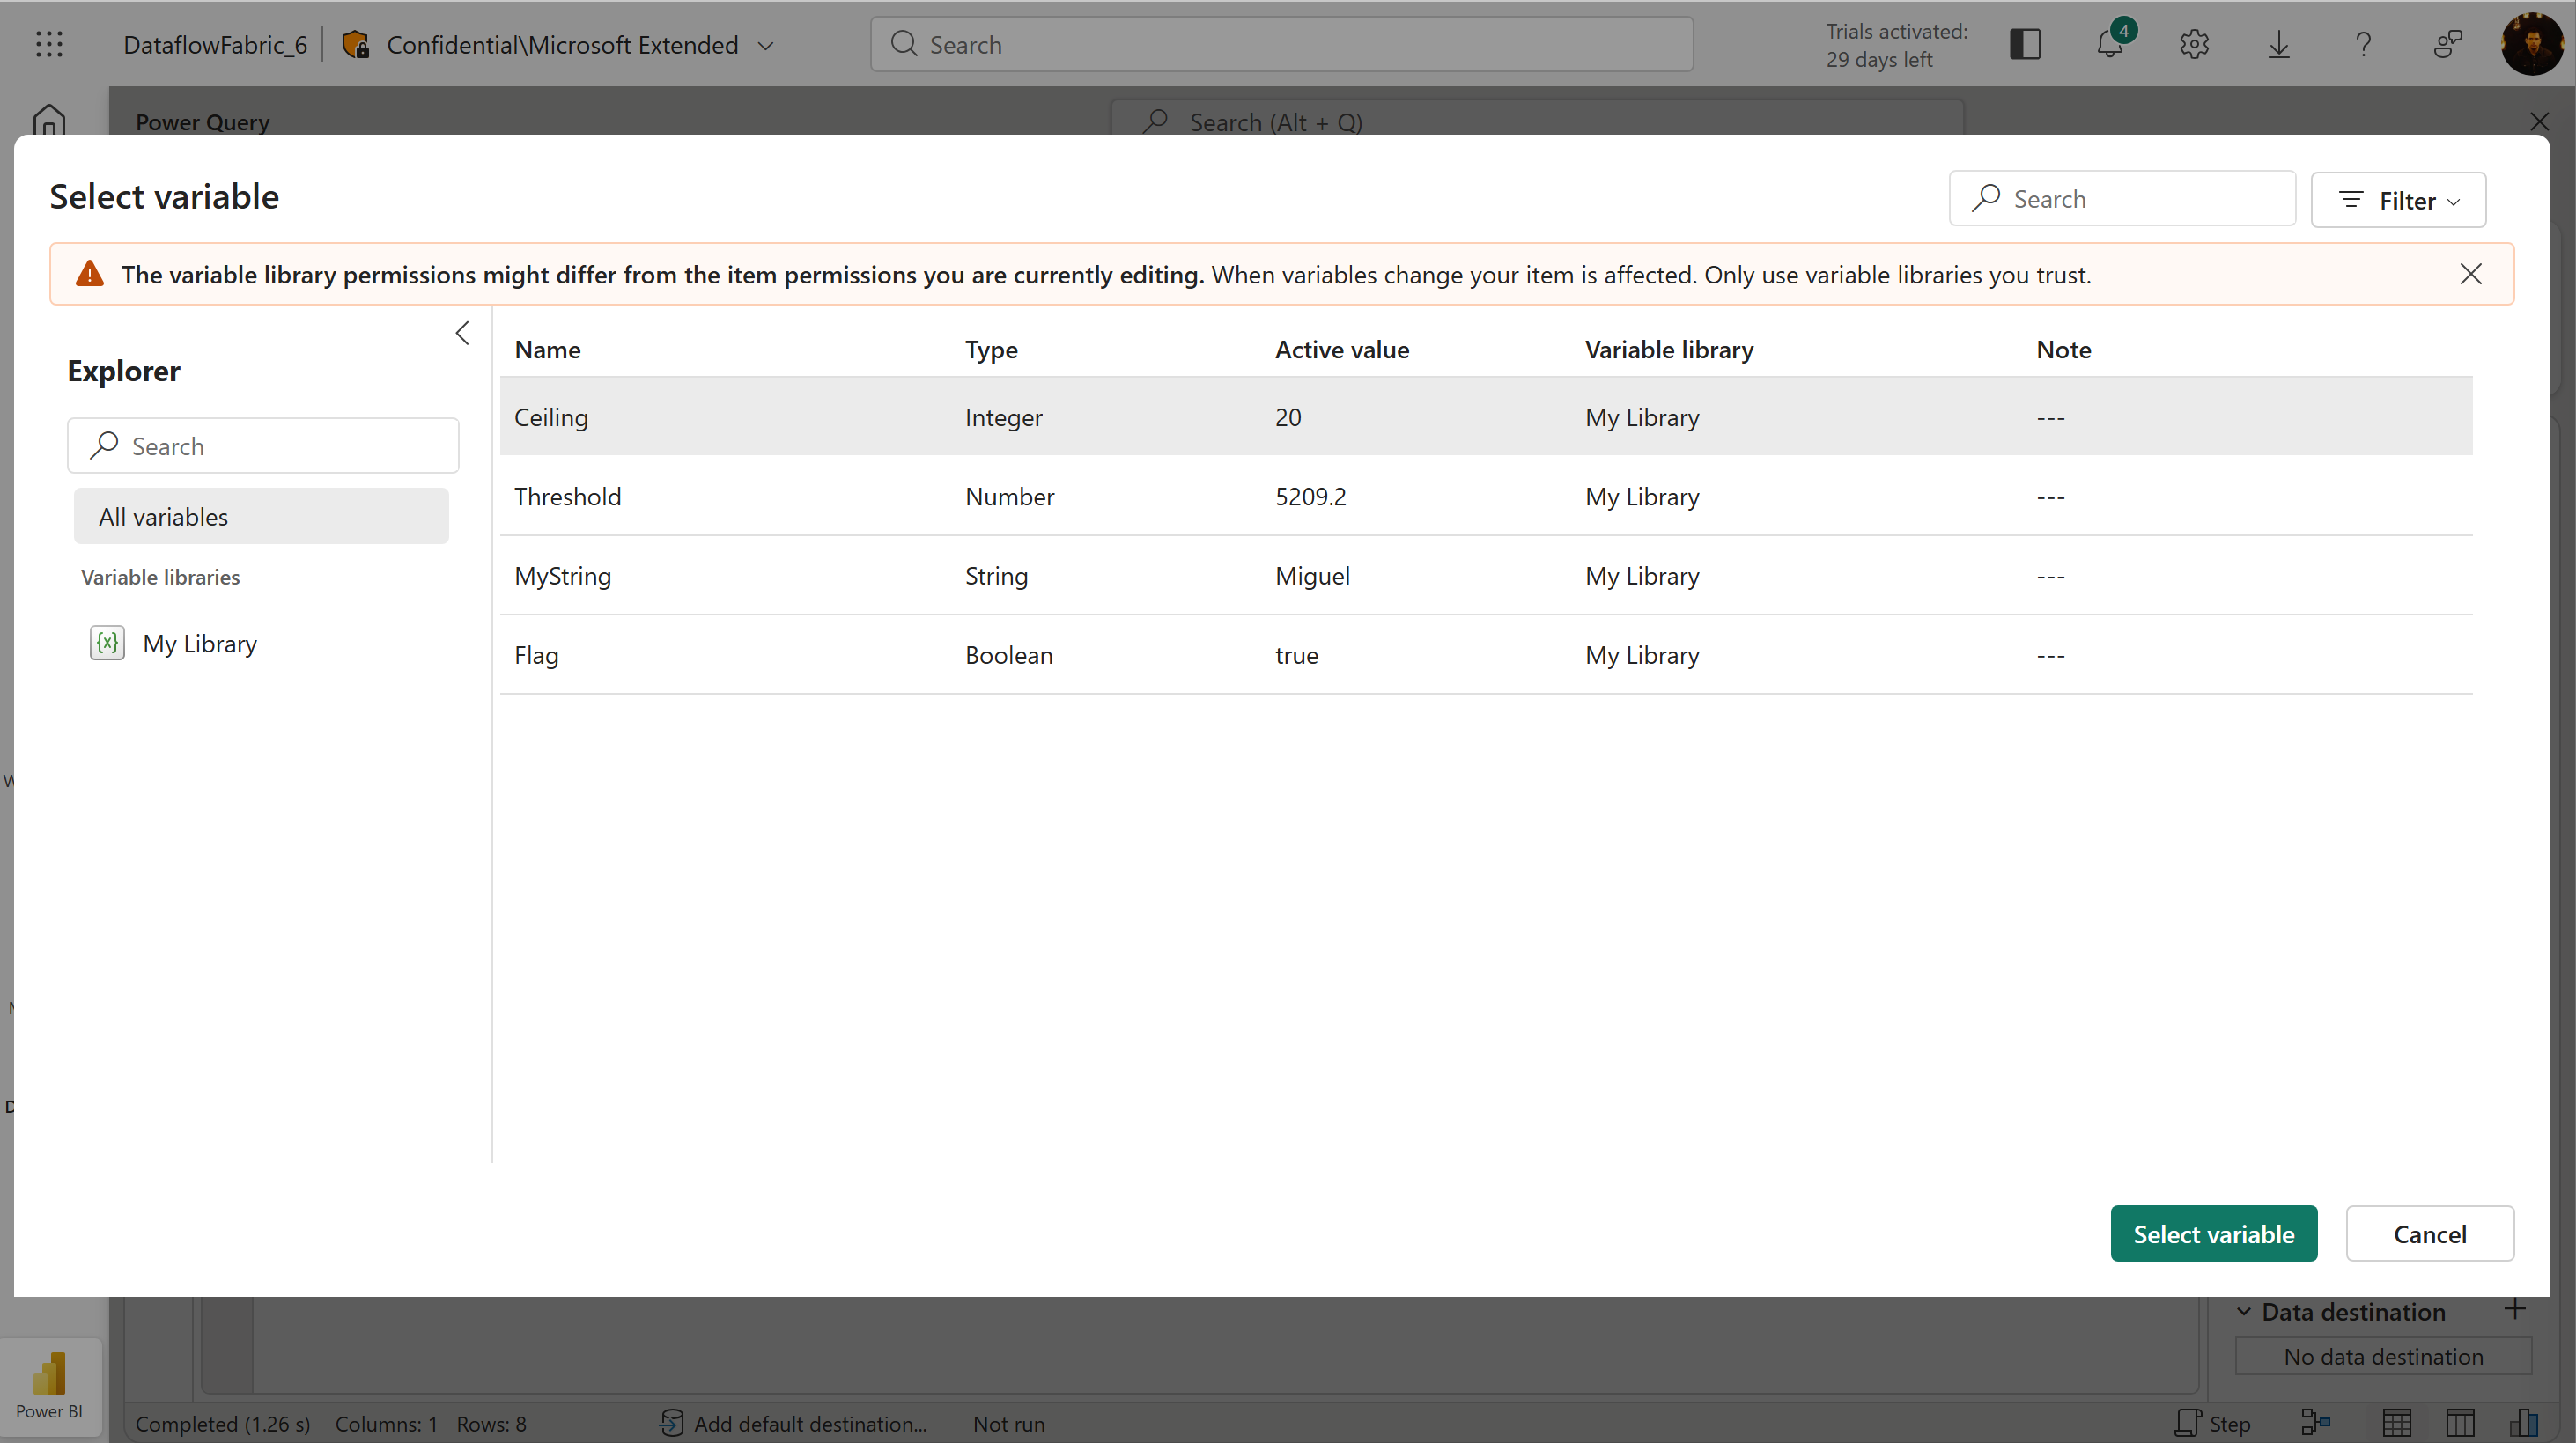Image resolution: width=2576 pixels, height=1443 pixels.
Task: Click the app launcher waffle icon
Action: tap(49, 44)
